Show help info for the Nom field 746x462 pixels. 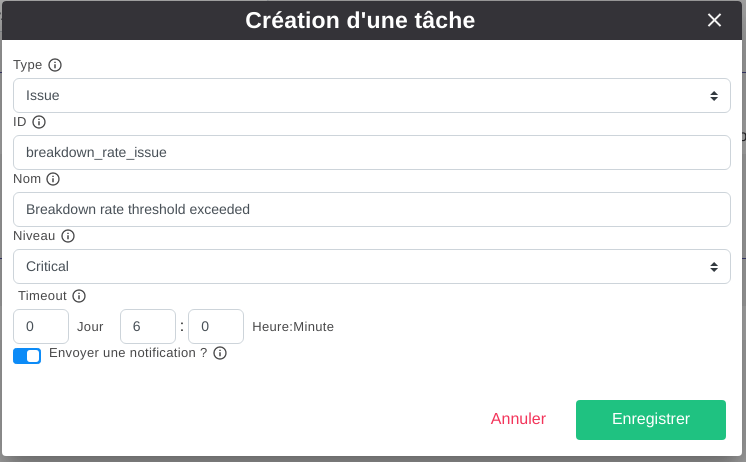pos(53,179)
